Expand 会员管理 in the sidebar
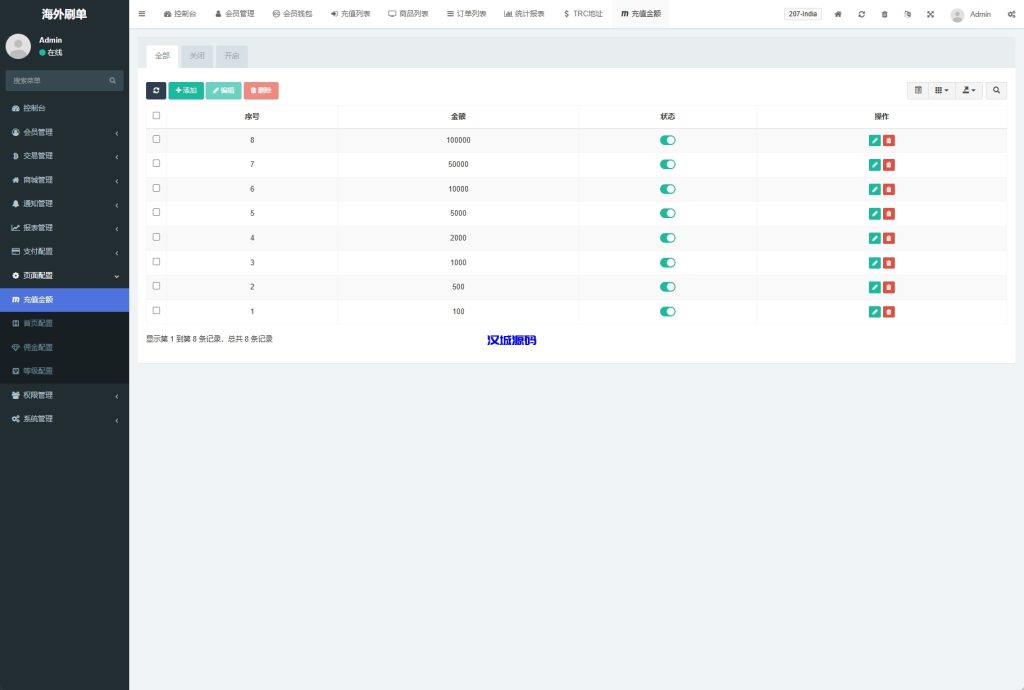 click(x=64, y=132)
